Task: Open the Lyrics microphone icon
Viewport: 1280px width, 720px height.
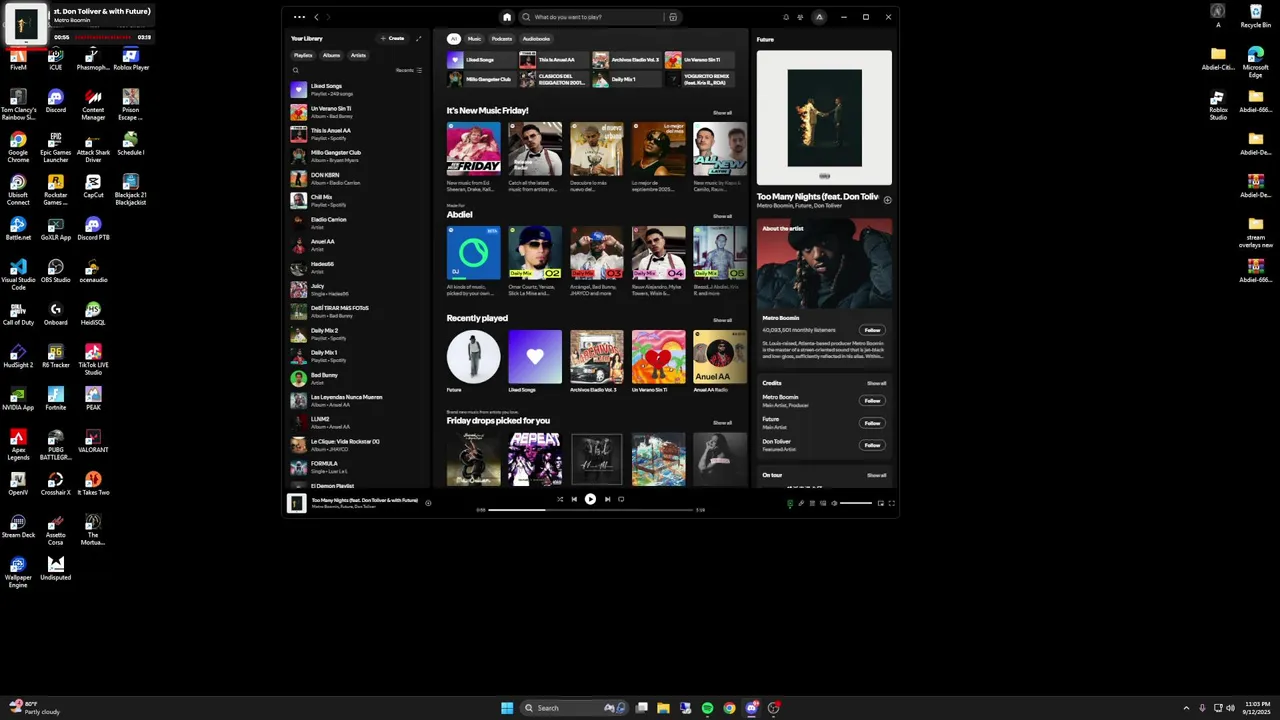Action: (x=801, y=503)
